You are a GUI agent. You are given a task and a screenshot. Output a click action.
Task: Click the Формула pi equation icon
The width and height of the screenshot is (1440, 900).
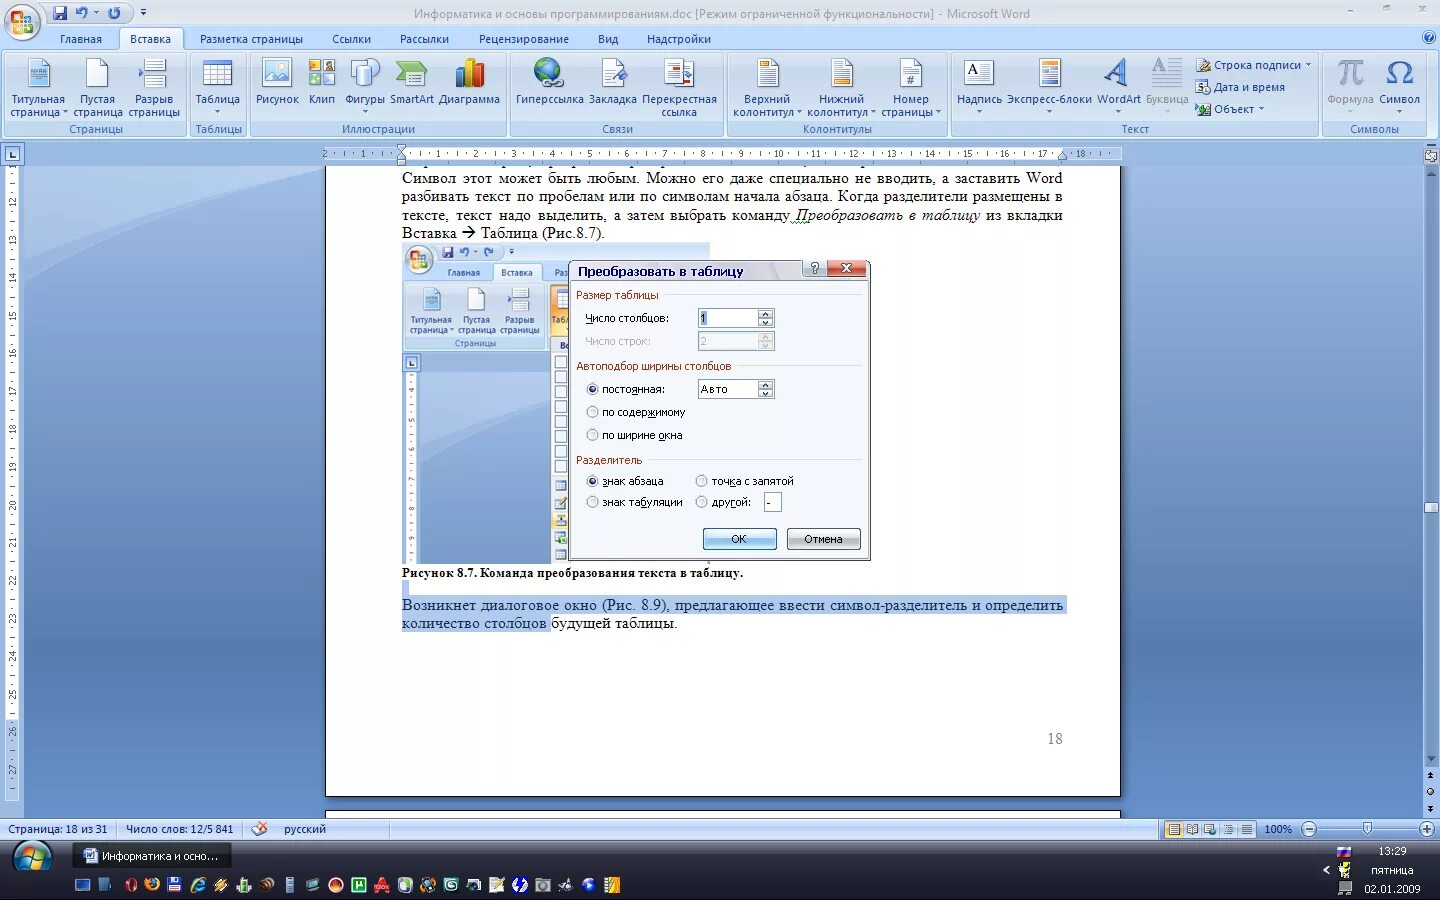click(1350, 82)
